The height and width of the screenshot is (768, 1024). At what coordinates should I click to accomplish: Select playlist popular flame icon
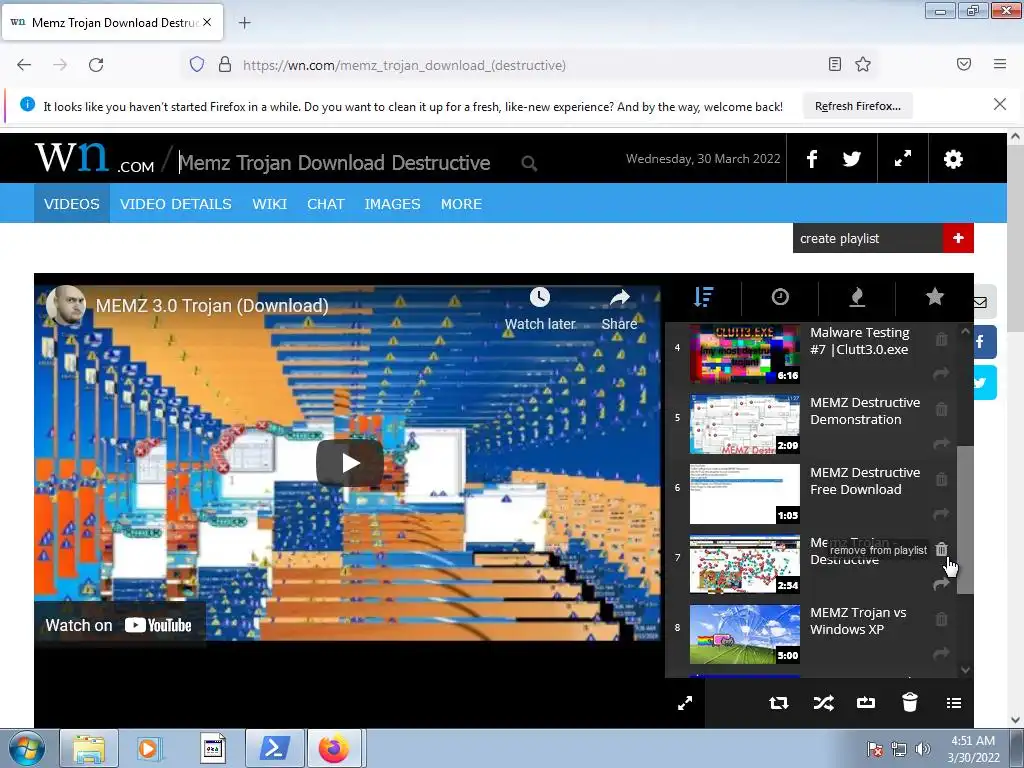coord(857,297)
